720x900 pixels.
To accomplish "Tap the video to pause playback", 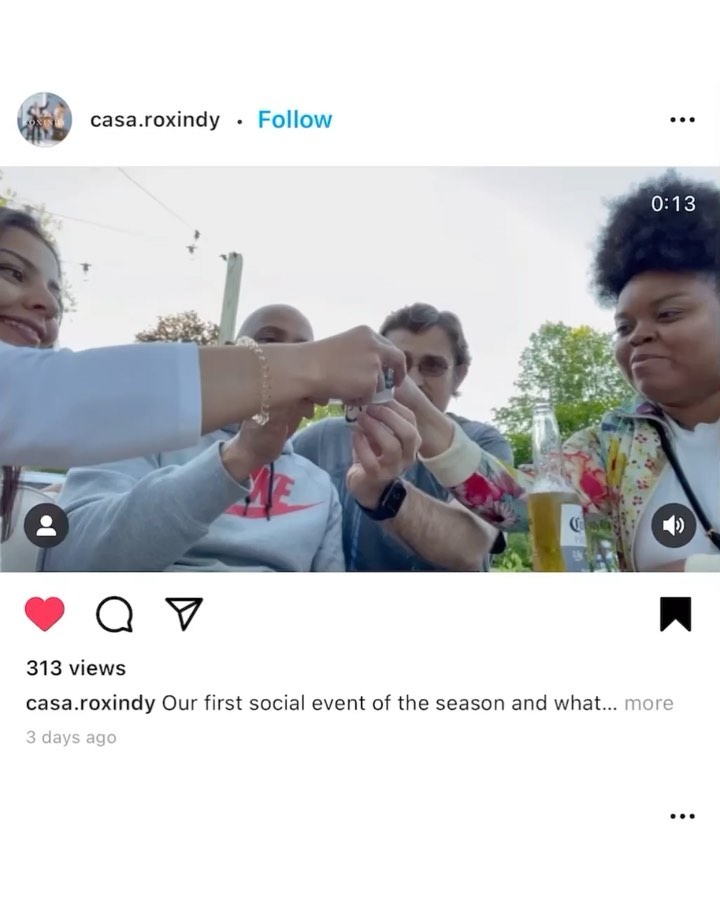I will coord(360,369).
